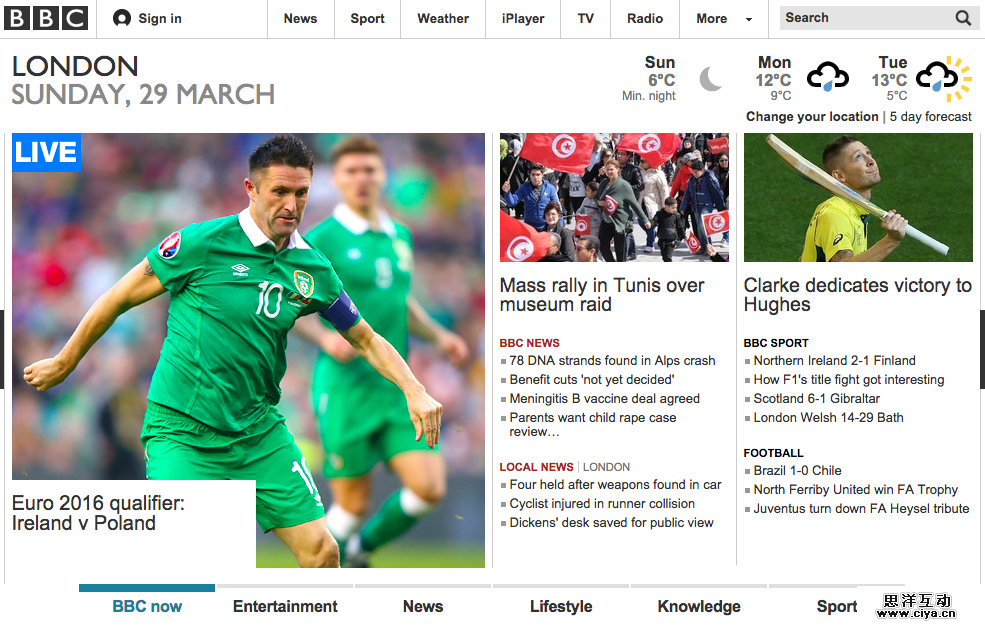Open the cricketer with bat photo thumbnail
Image resolution: width=985 pixels, height=629 pixels.
pyautogui.click(x=857, y=197)
